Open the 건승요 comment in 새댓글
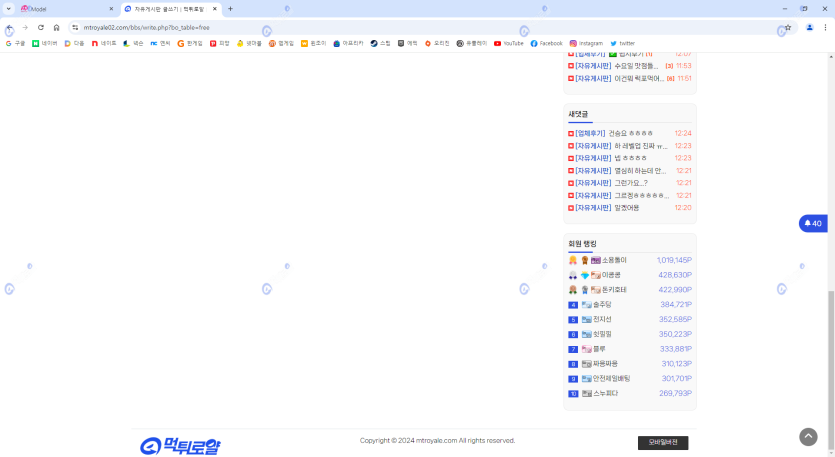The width and height of the screenshot is (835, 457). click(x=630, y=133)
